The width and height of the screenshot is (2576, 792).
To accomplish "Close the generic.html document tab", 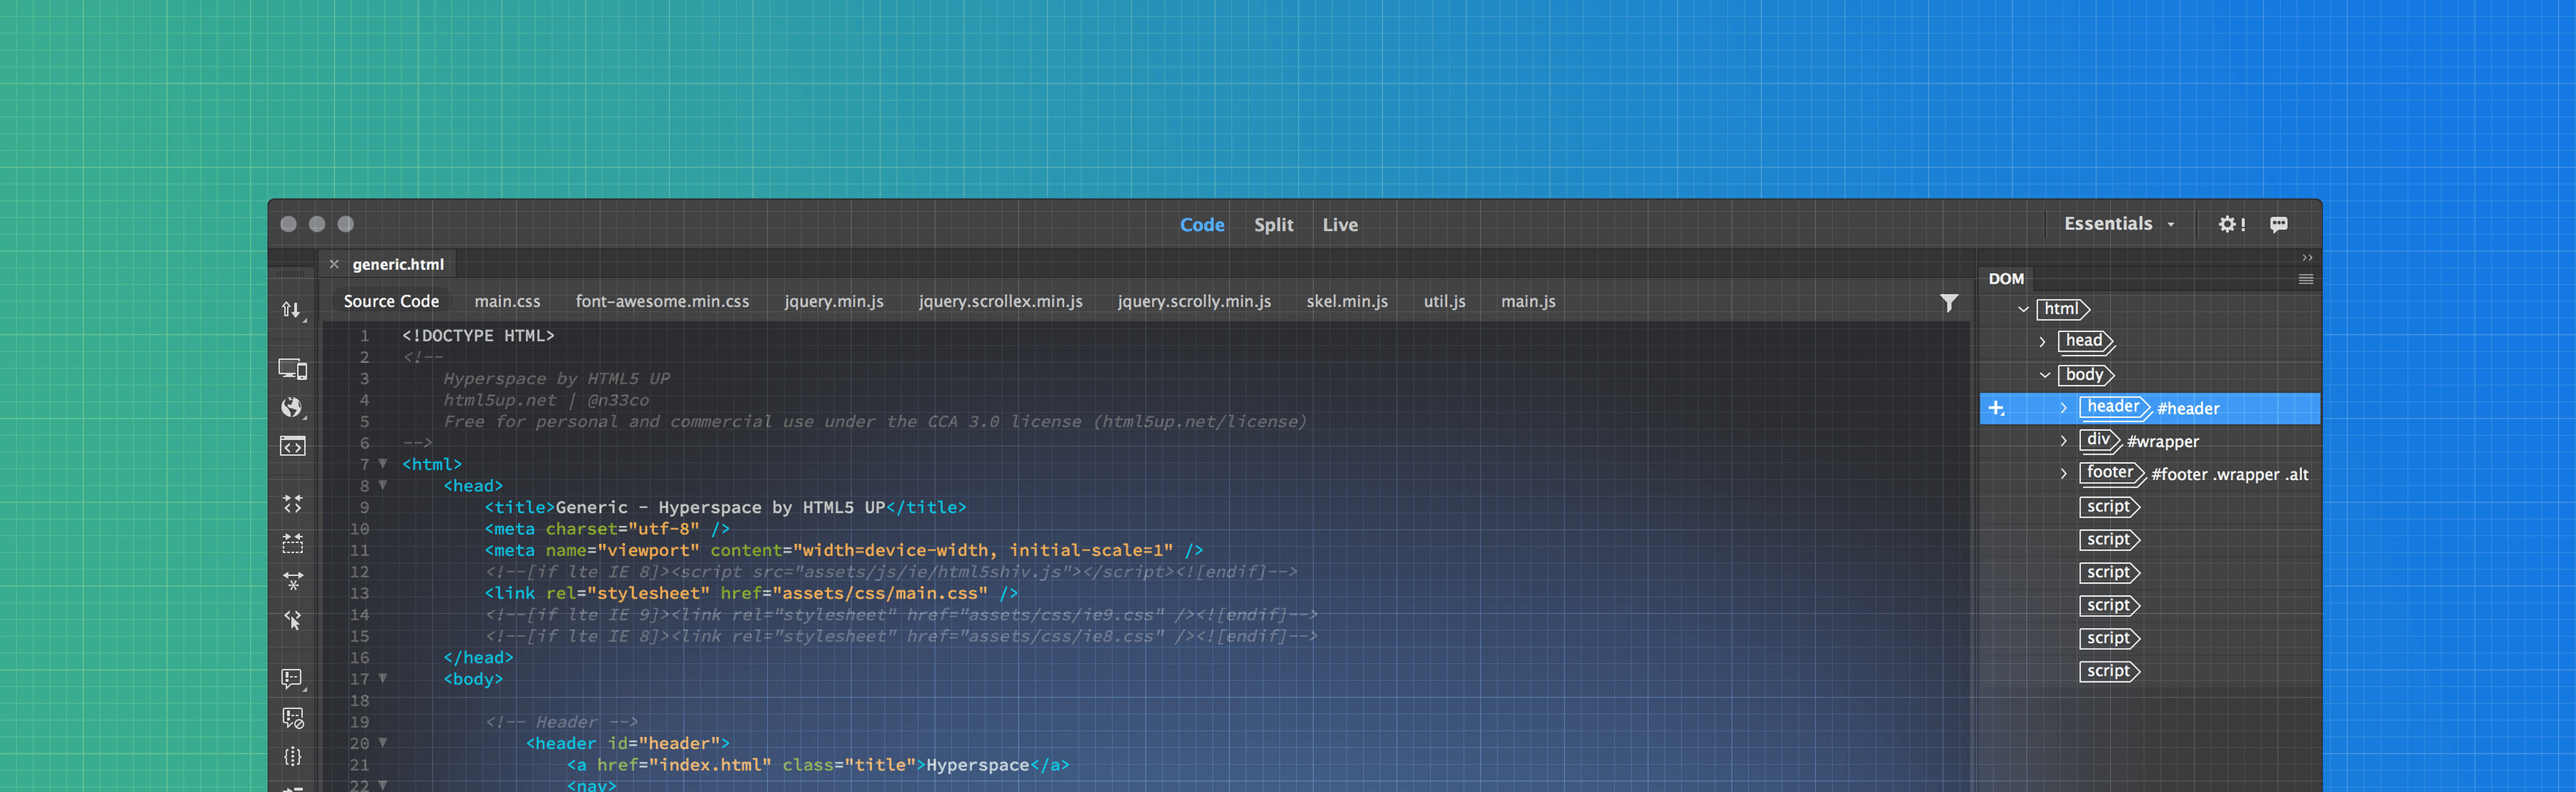I will pyautogui.click(x=334, y=264).
